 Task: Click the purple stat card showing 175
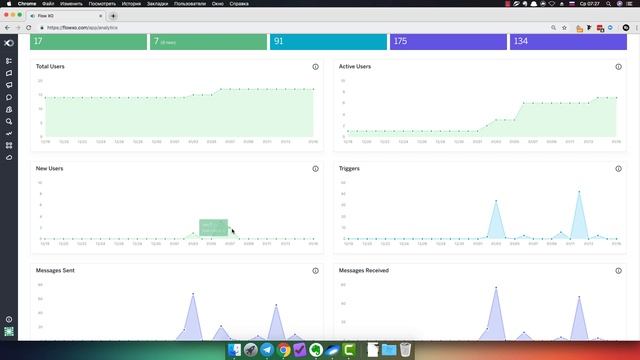(x=448, y=42)
